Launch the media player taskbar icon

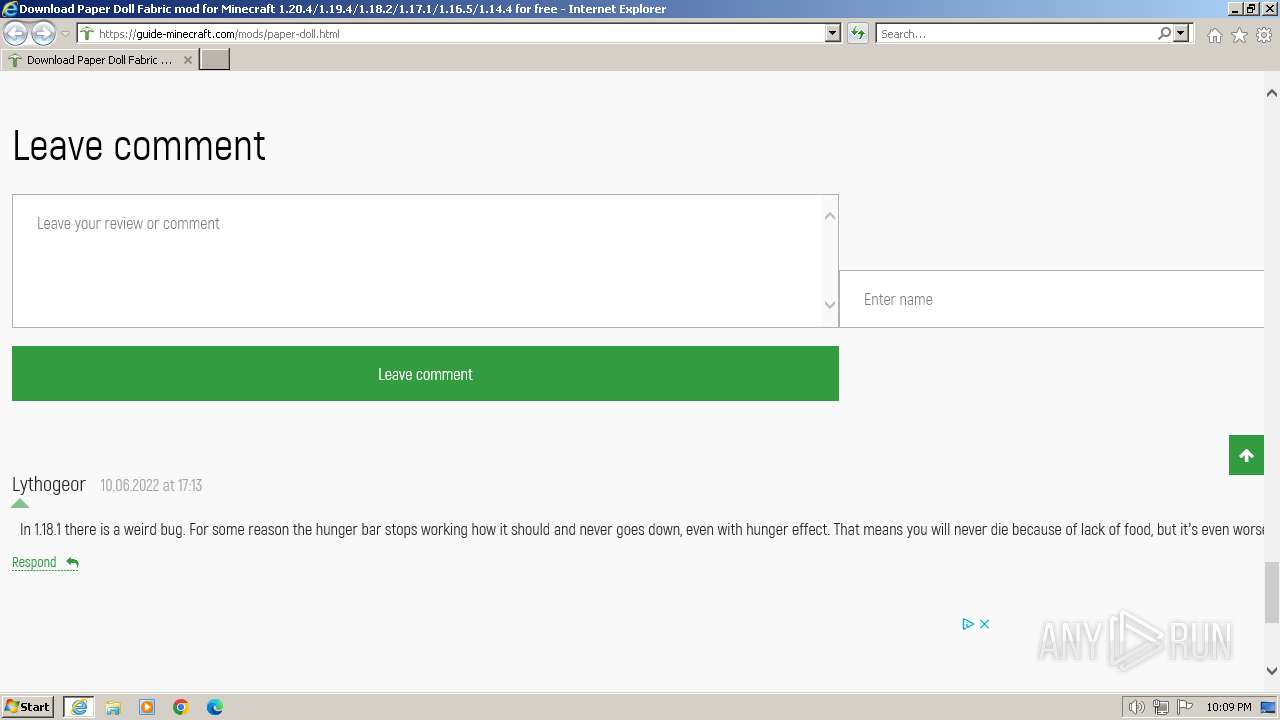point(147,707)
